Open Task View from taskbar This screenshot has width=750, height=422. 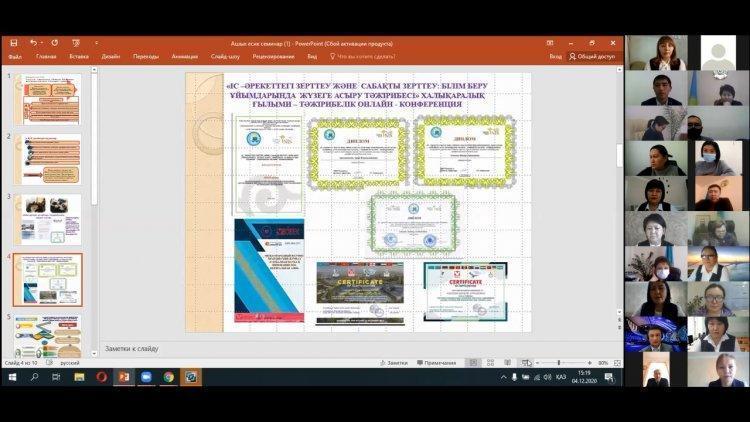click(56, 377)
